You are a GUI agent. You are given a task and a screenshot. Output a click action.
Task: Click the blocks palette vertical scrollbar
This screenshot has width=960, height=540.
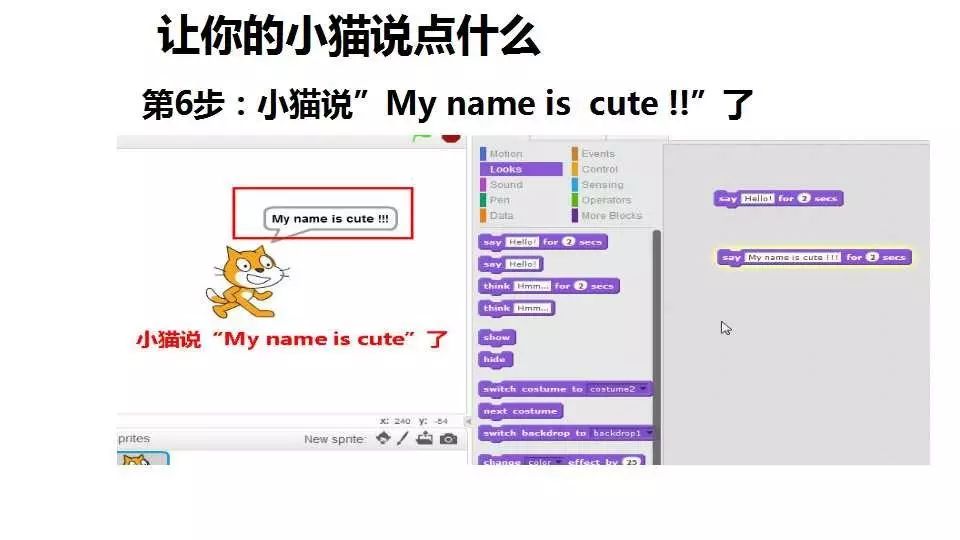[656, 347]
